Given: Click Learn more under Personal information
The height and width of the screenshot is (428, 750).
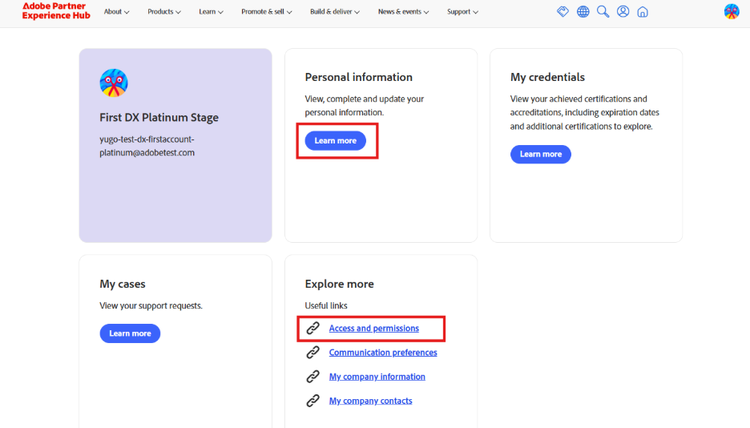Looking at the screenshot, I should tap(335, 141).
